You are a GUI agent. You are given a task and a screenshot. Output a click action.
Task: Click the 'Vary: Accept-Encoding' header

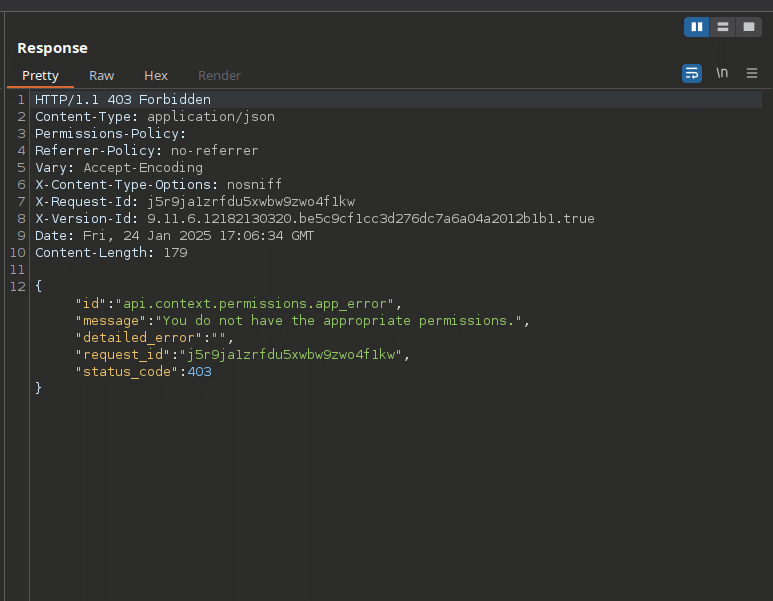coord(119,168)
